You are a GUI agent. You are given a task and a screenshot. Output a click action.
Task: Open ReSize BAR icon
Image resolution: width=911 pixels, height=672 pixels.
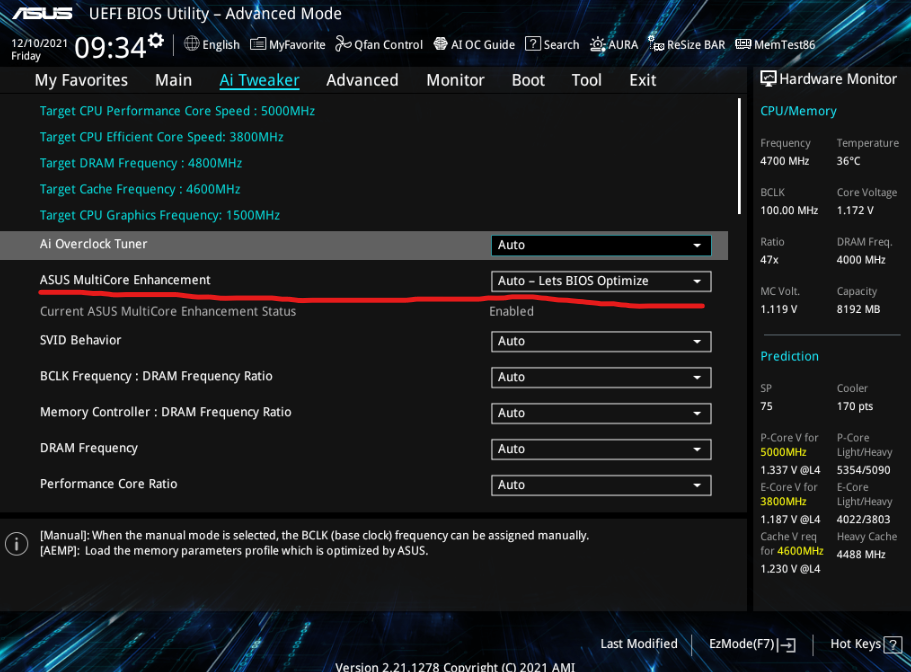pos(656,44)
